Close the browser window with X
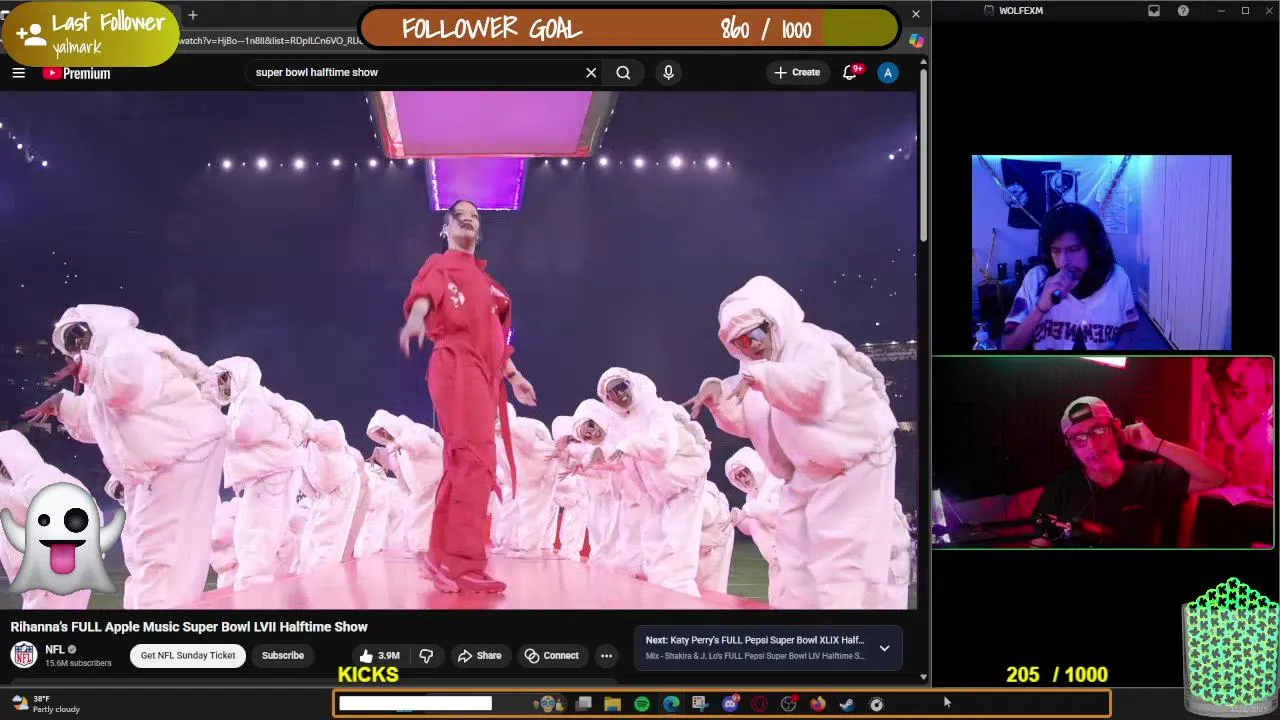 915,14
